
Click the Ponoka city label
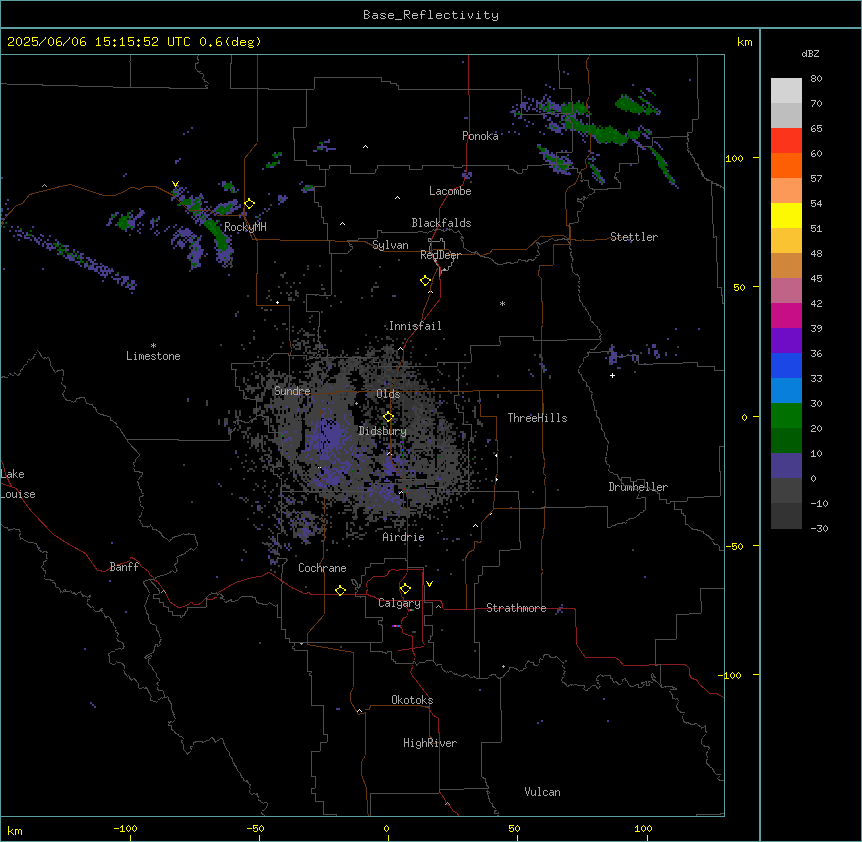(x=480, y=136)
